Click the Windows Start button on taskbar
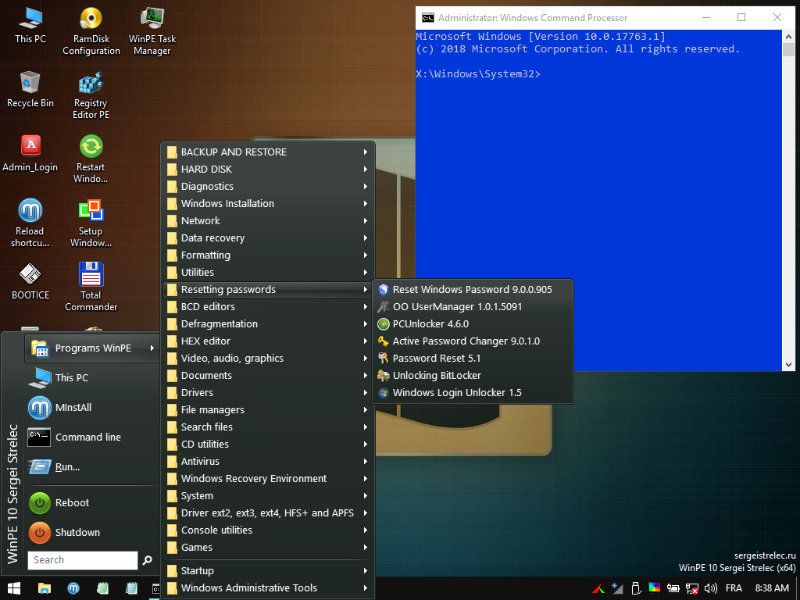 point(14,588)
